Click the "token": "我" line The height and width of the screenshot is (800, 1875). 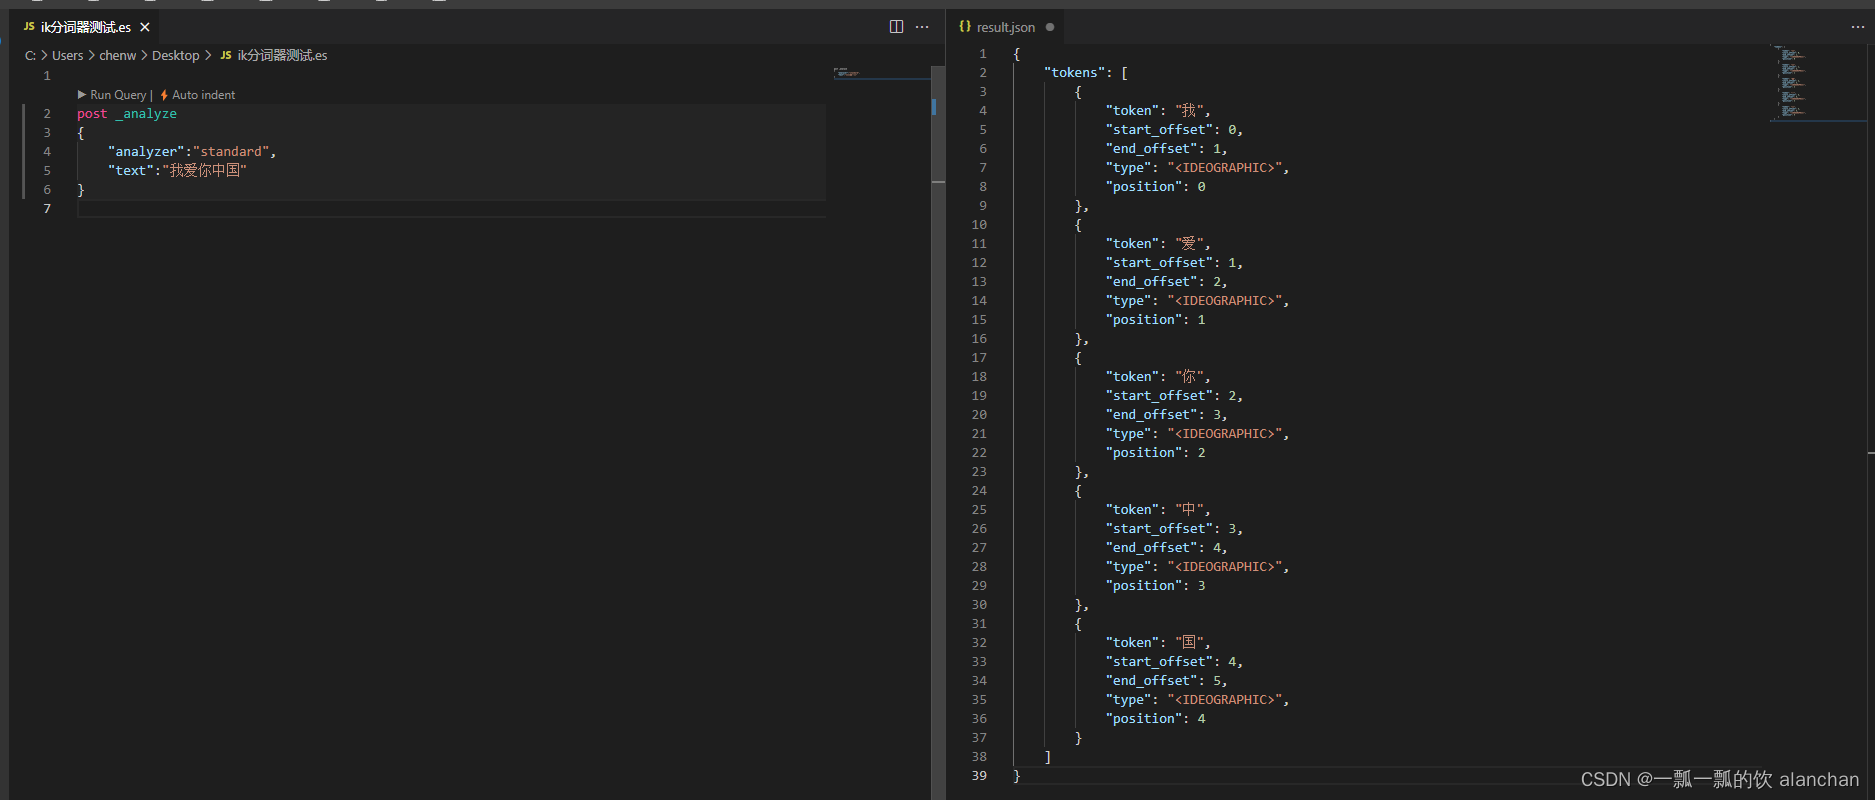1158,111
